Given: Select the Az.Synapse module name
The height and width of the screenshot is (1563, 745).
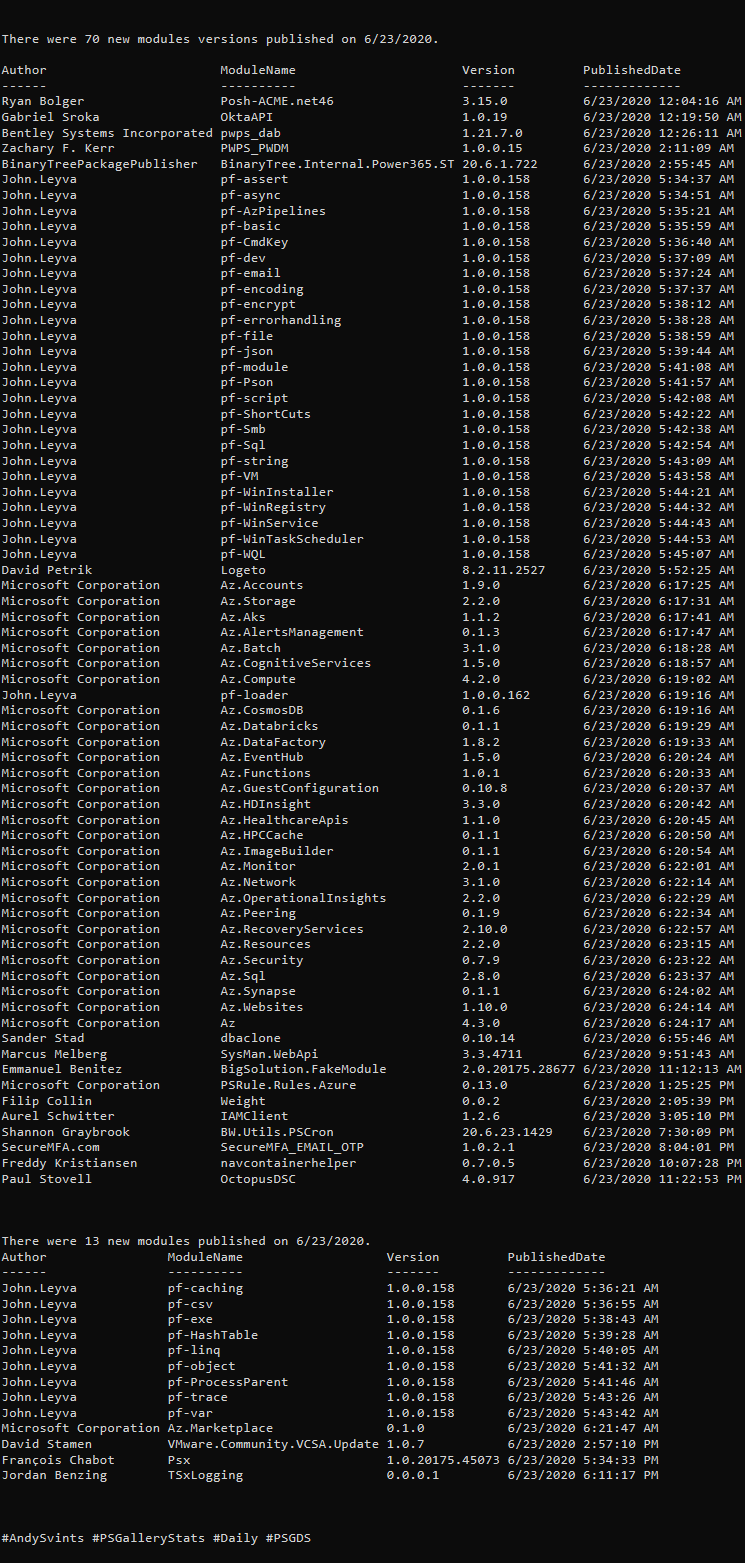Looking at the screenshot, I should coord(258,992).
